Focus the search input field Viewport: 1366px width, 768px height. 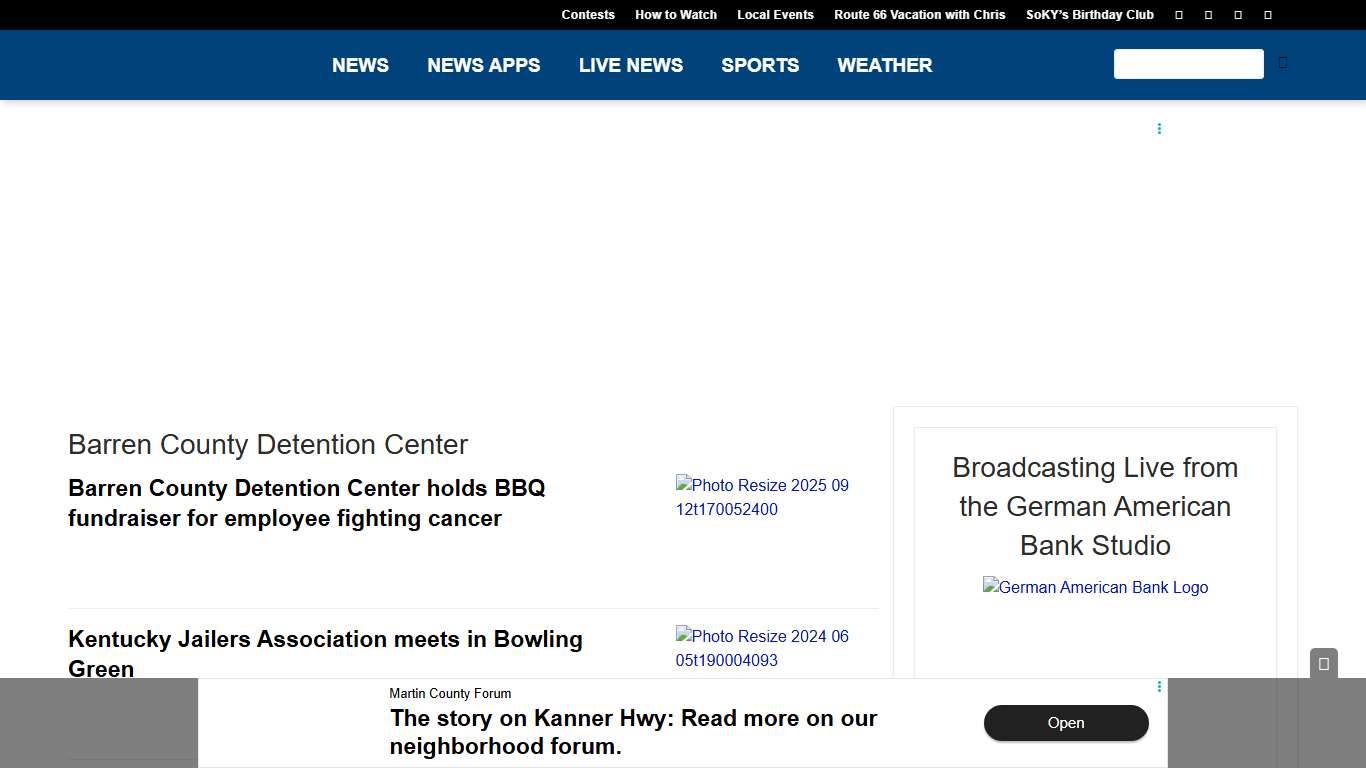(1188, 64)
